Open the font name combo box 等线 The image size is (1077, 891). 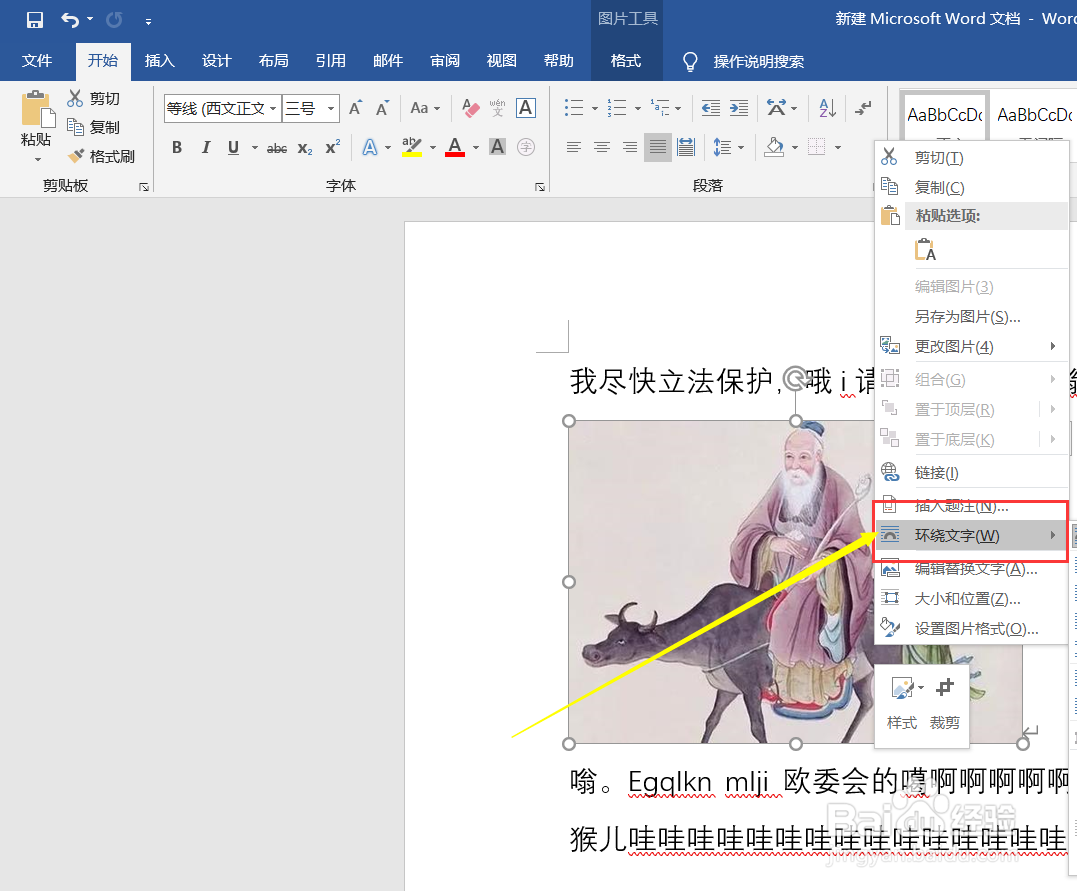point(223,109)
